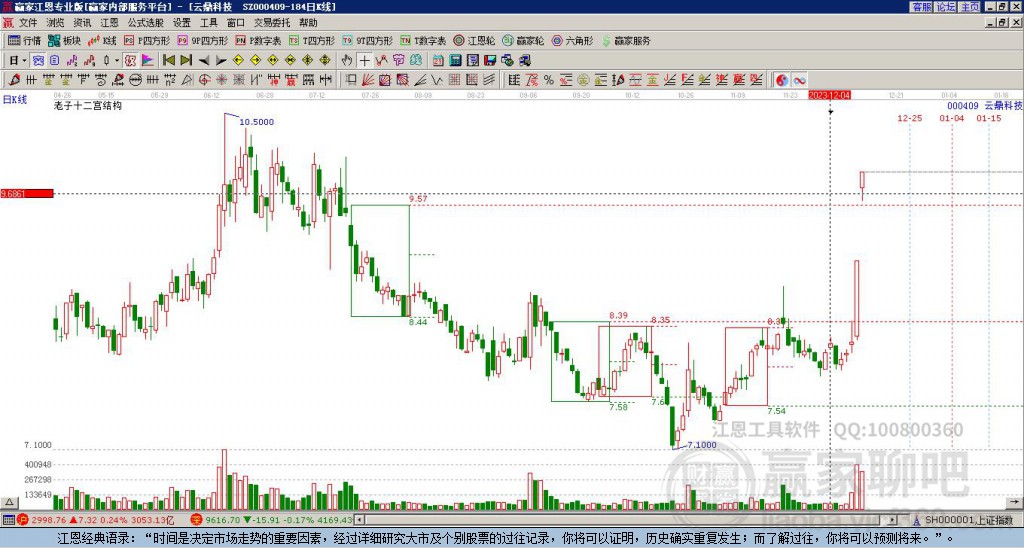
Task: Click the 板块 toolbar button
Action: pyautogui.click(x=64, y=40)
